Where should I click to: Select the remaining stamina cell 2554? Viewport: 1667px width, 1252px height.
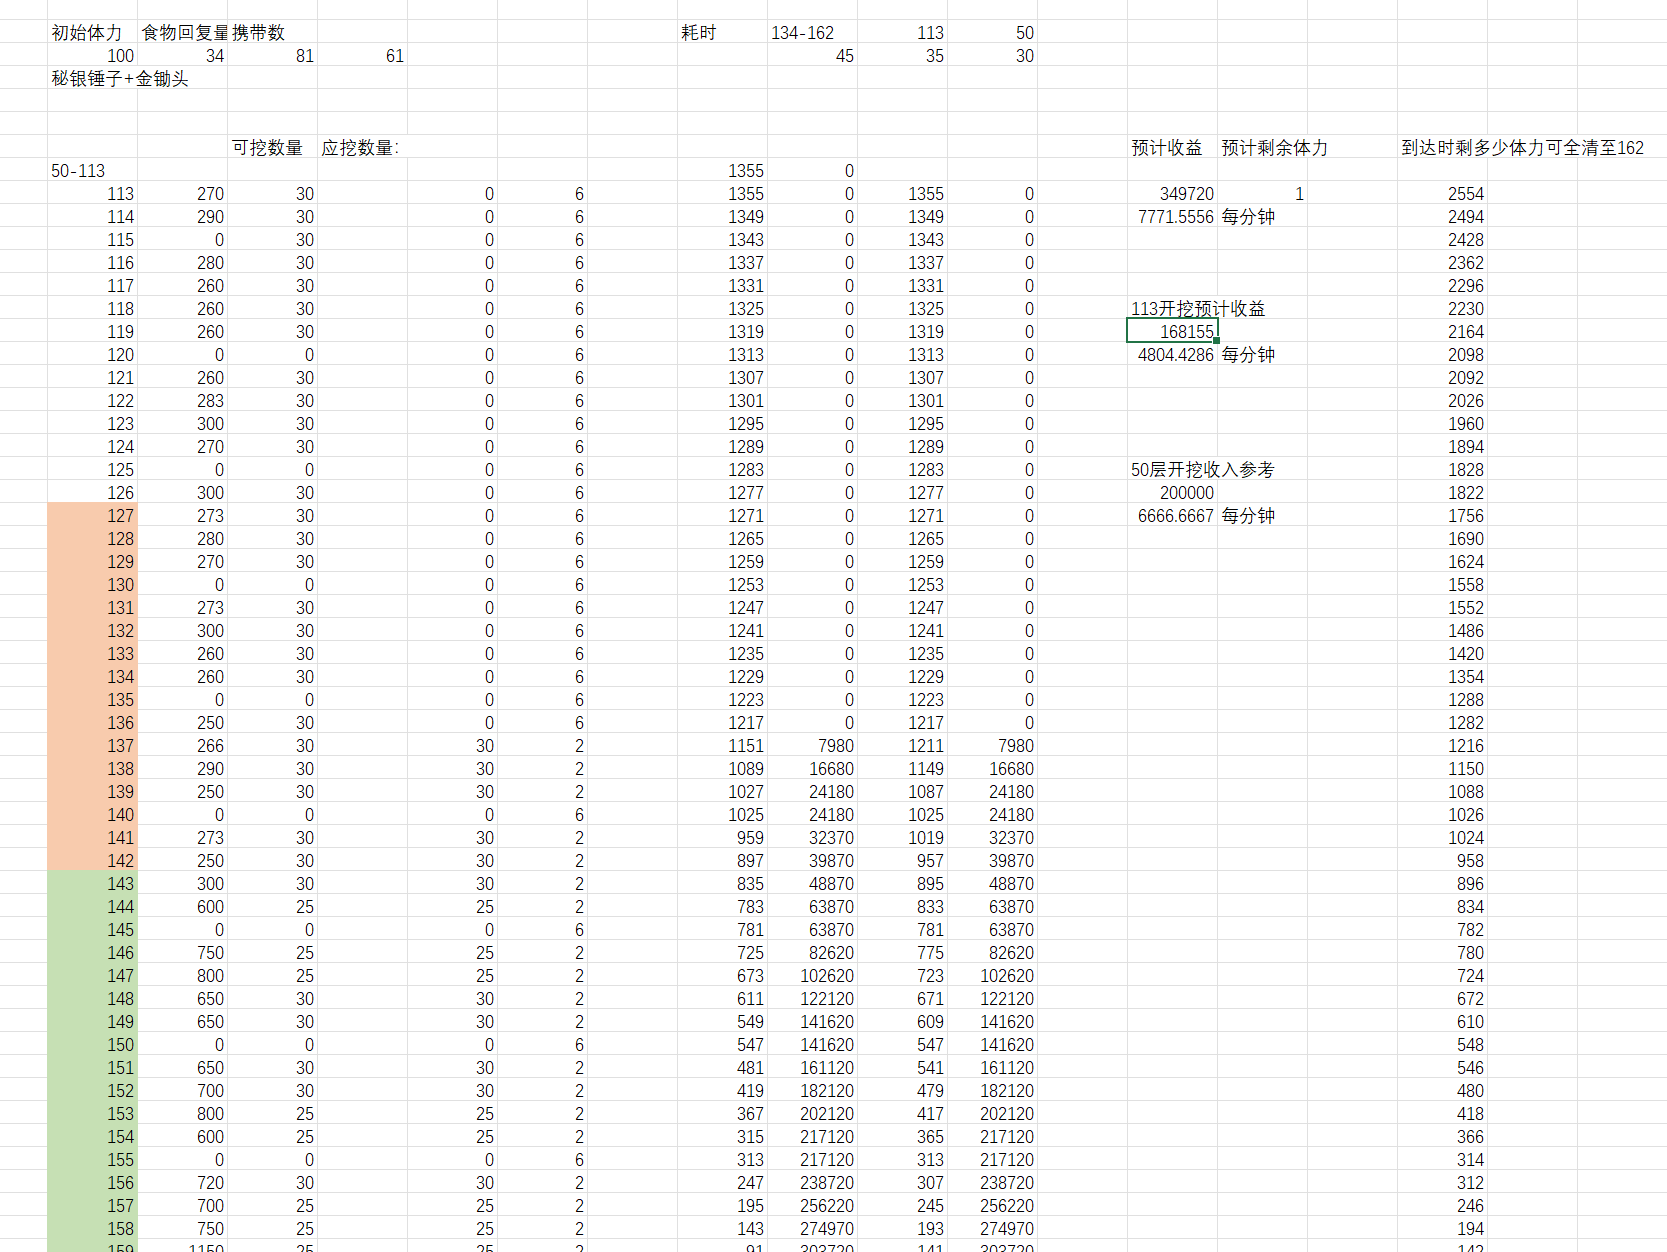tap(1442, 193)
